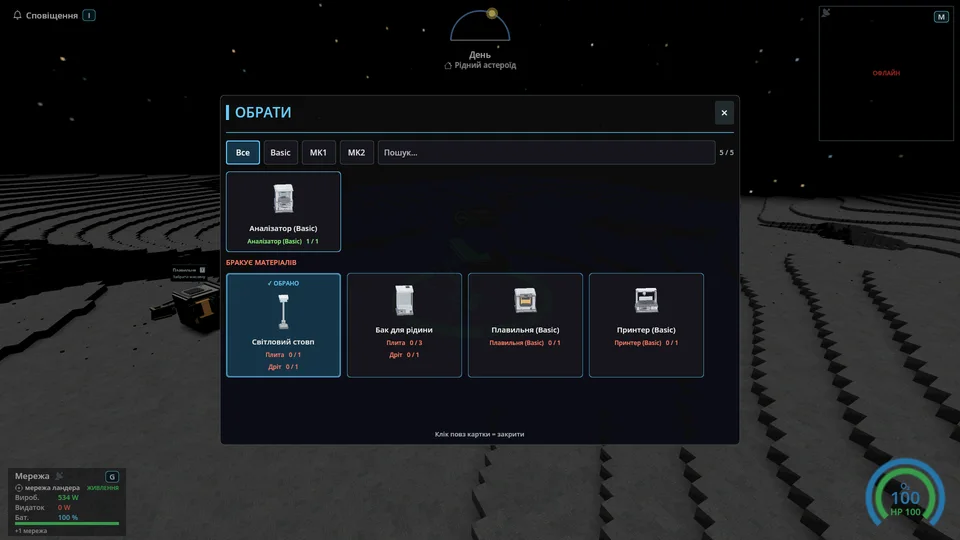Screen dimensions: 960x540
Task: Click the plug icon beside Мережа
Action: 59,476
